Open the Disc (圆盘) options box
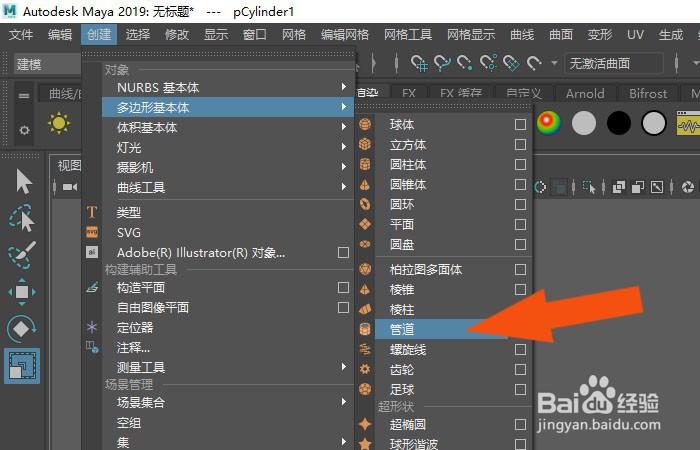700x450 pixels. [x=520, y=245]
